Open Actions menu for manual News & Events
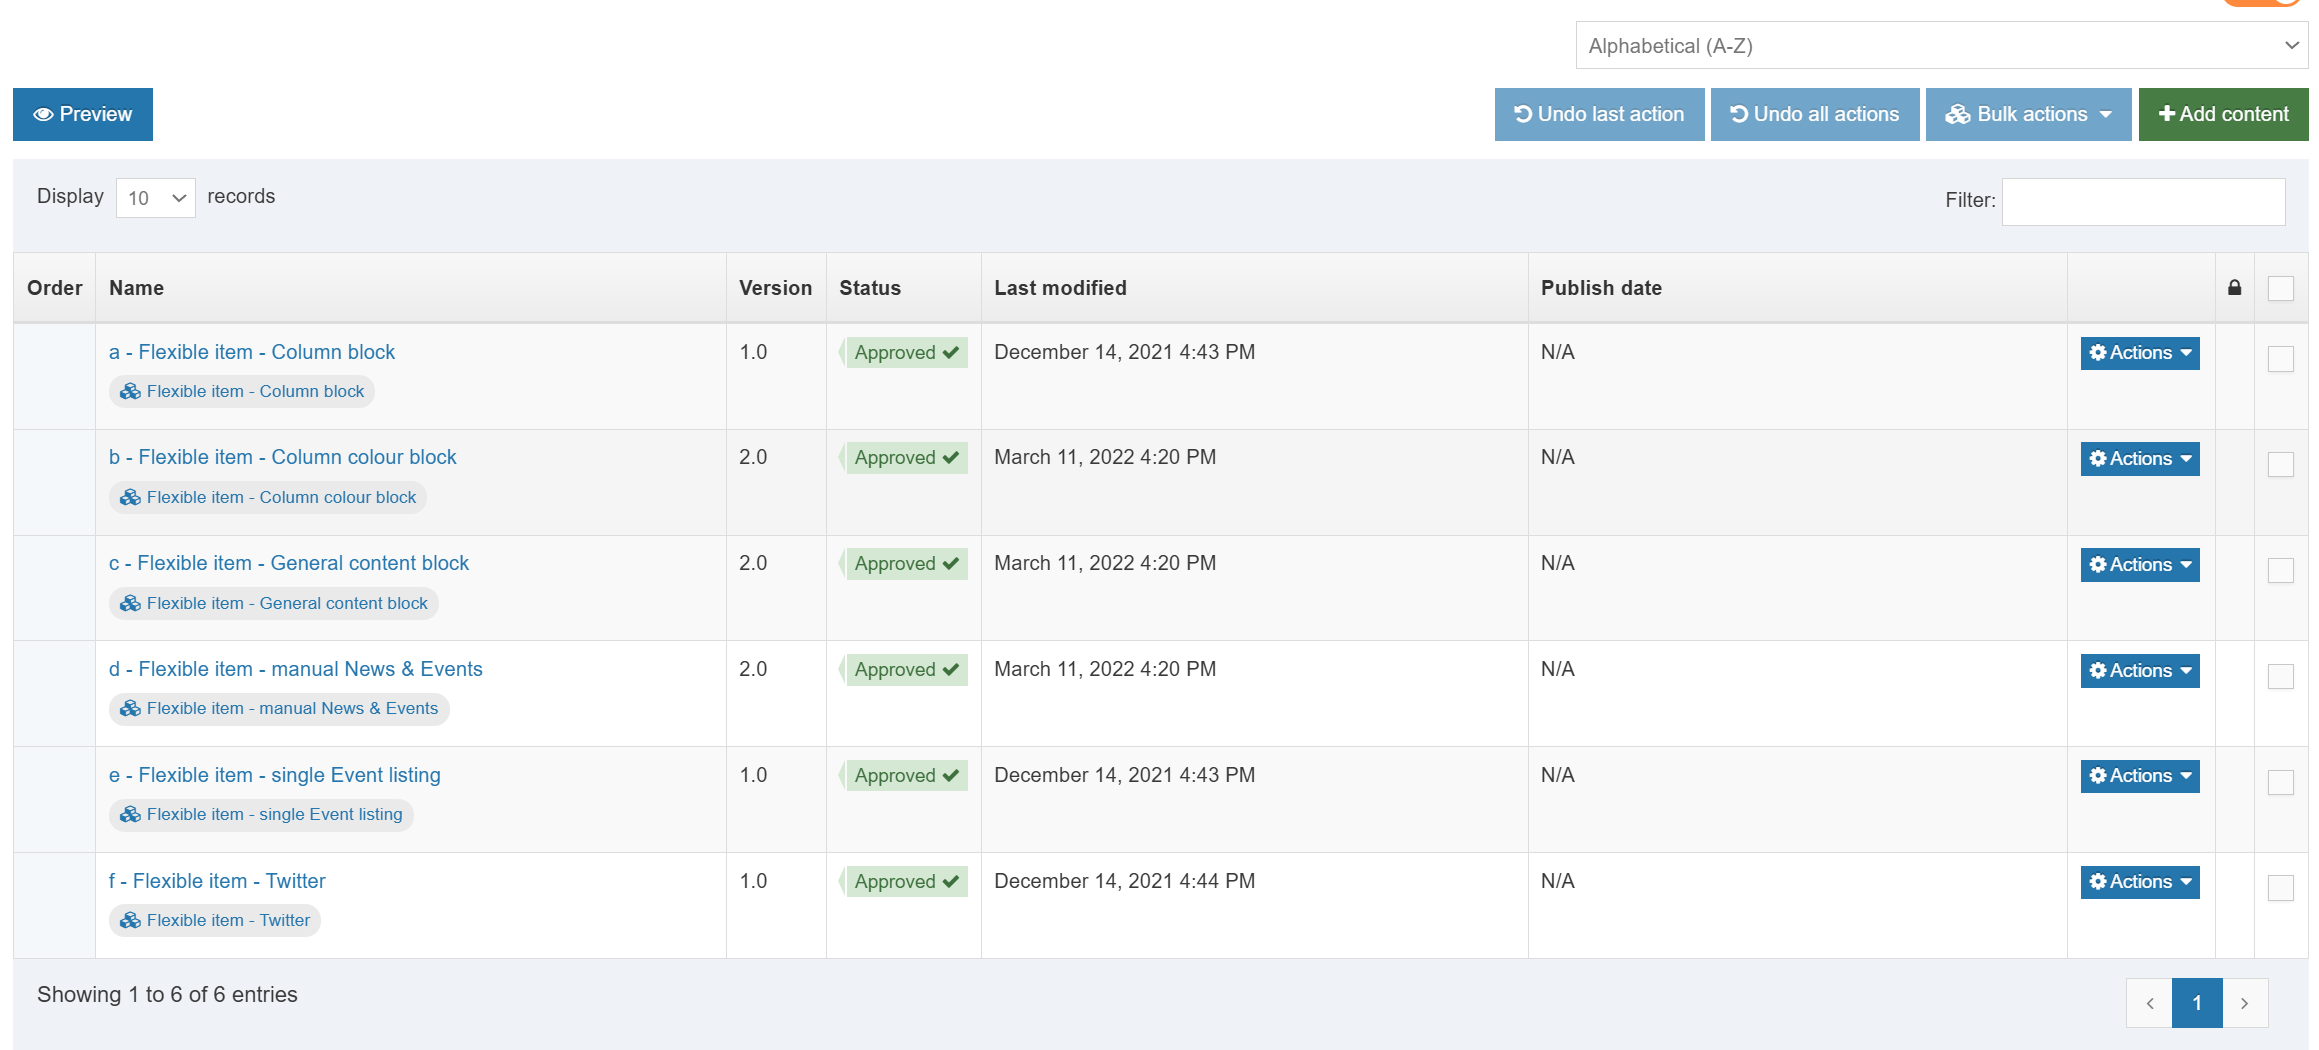2319x1050 pixels. click(2139, 671)
